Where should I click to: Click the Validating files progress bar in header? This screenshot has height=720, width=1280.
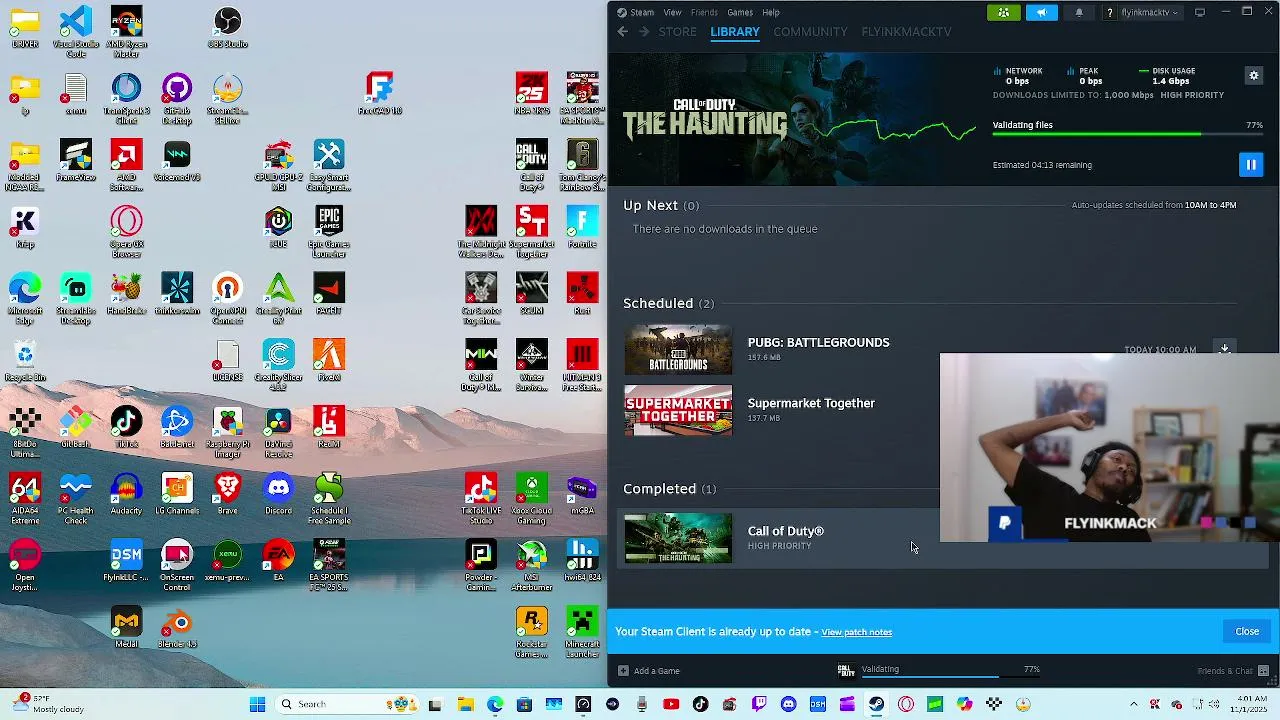point(1127,134)
